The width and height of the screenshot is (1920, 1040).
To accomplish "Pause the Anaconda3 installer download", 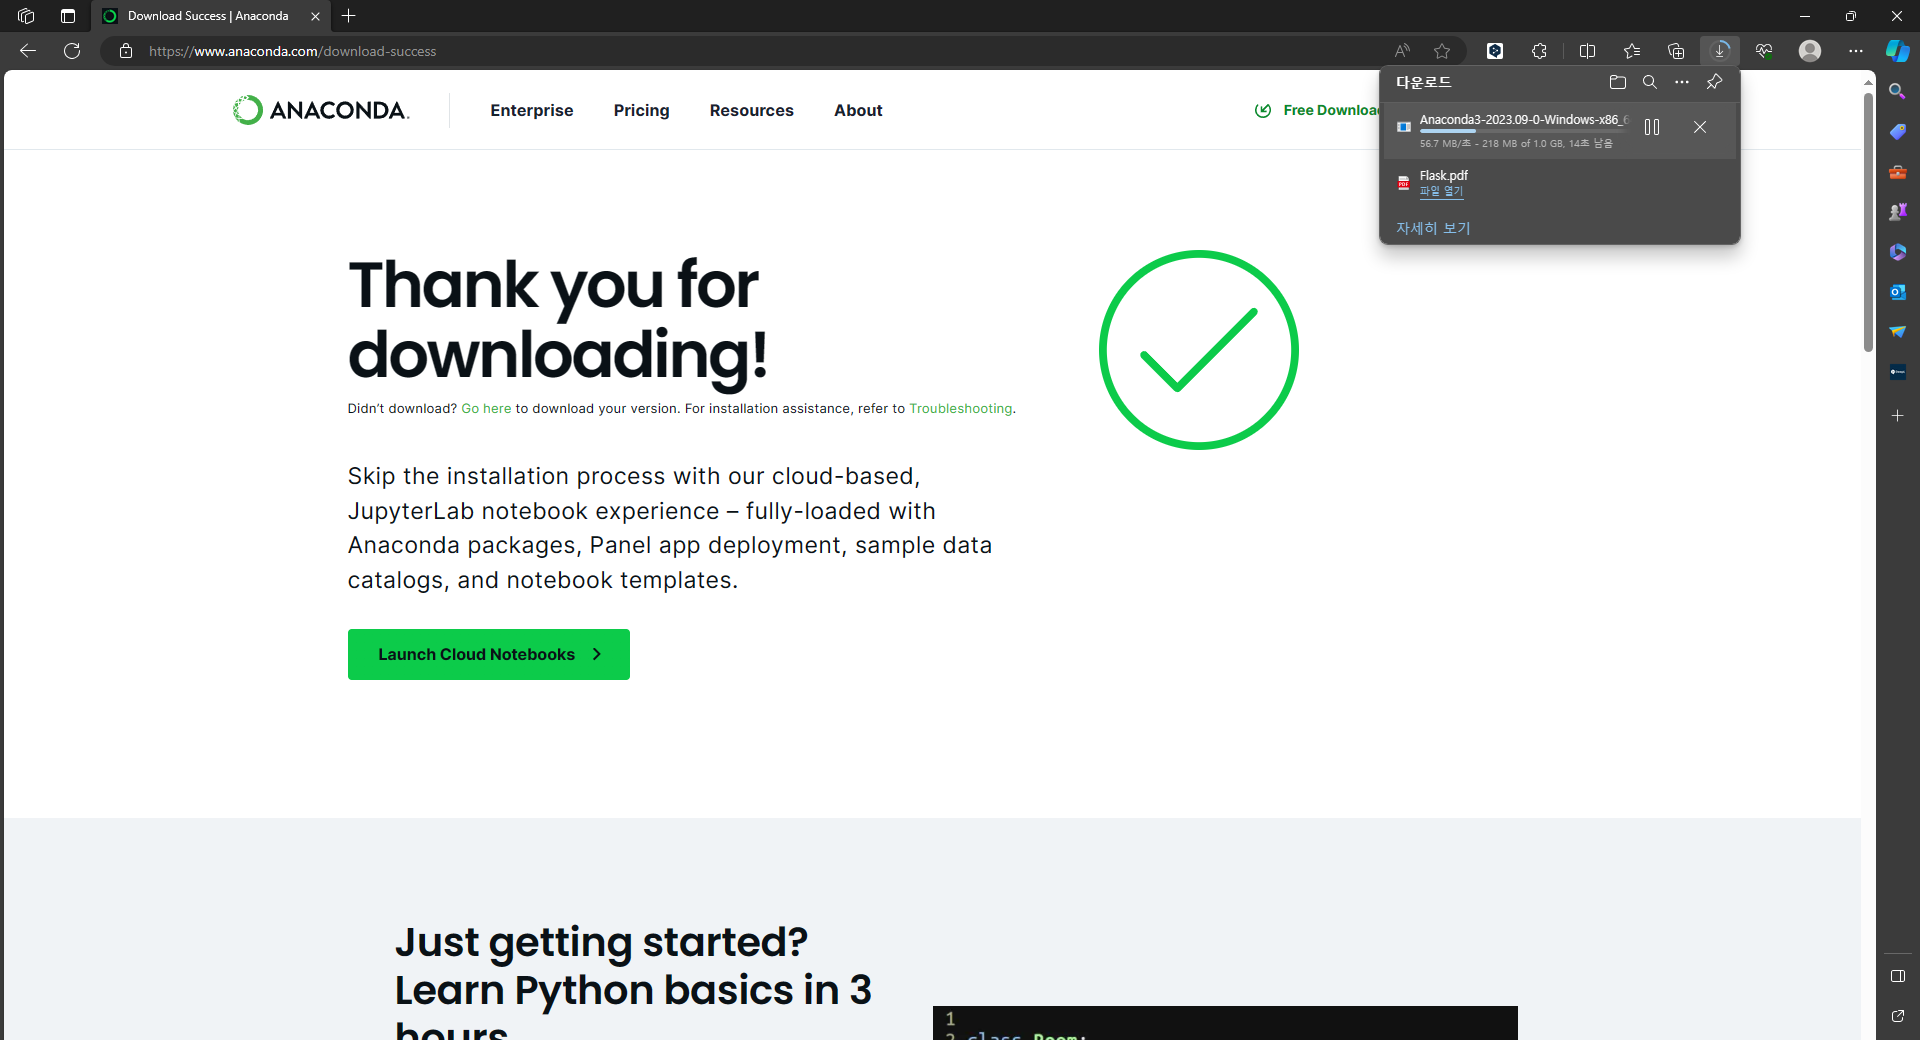I will [x=1652, y=127].
